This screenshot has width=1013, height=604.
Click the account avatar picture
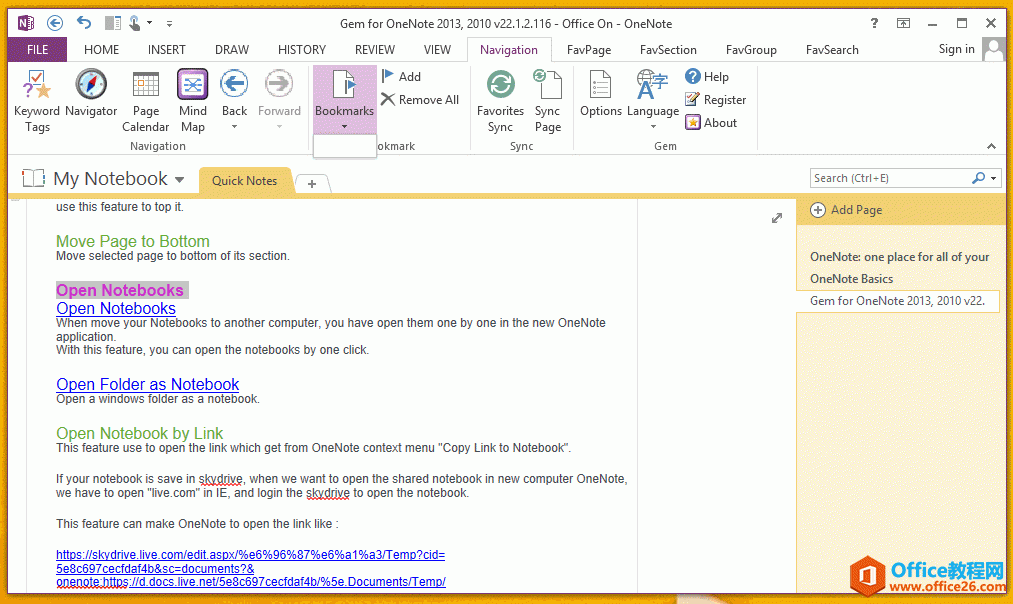point(993,49)
